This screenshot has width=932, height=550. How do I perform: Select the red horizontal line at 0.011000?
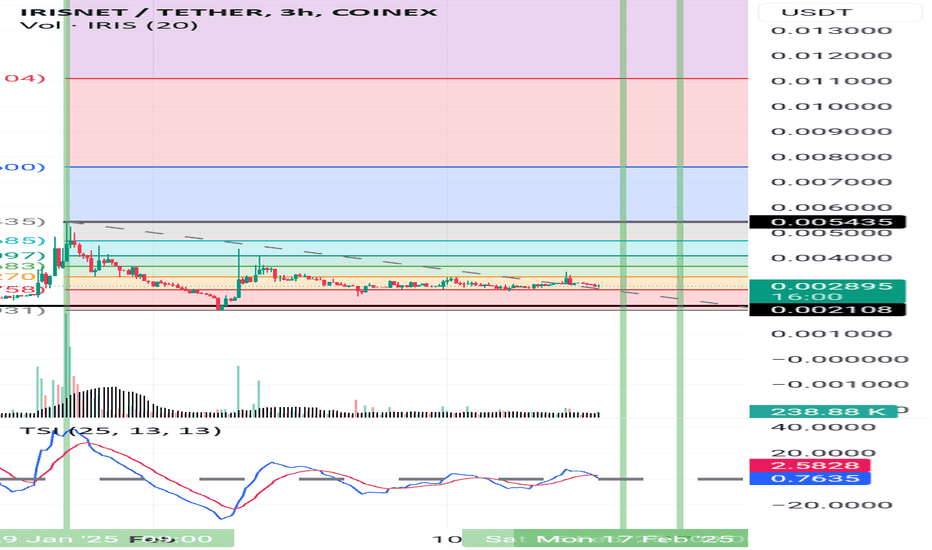pyautogui.click(x=407, y=78)
